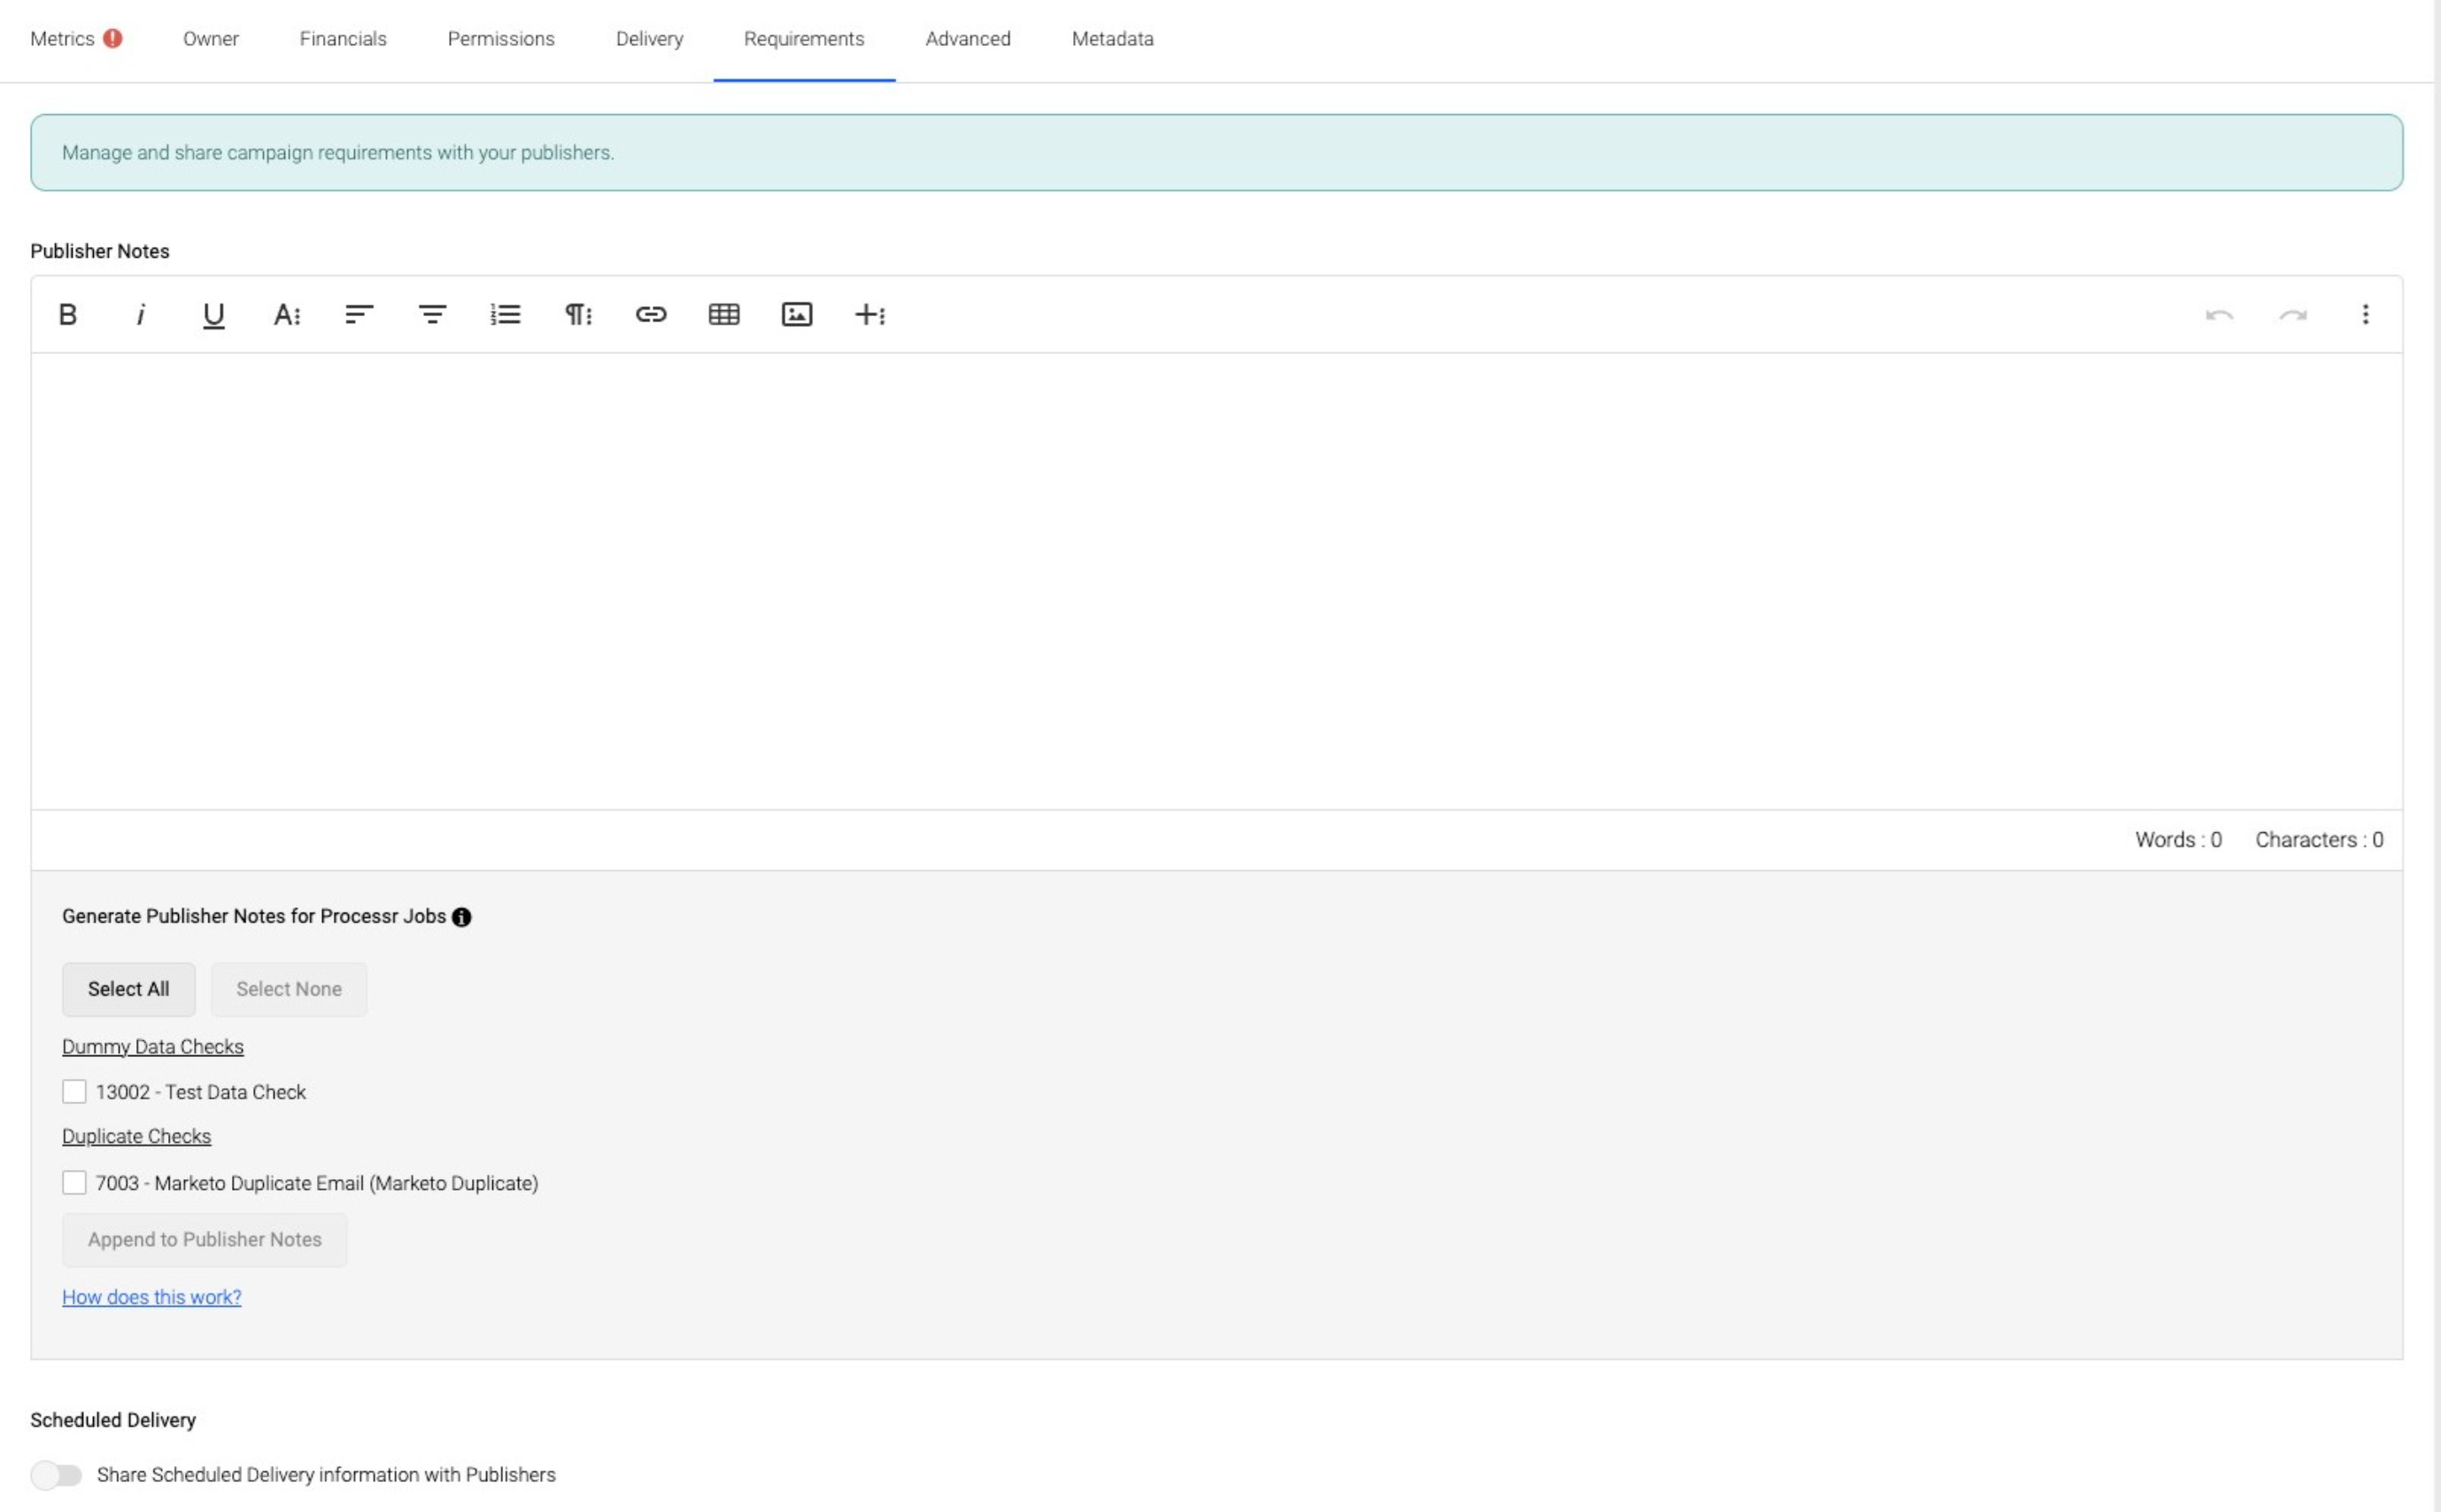
Task: Click the Scheduled Delivery heading
Action: pos(113,1420)
